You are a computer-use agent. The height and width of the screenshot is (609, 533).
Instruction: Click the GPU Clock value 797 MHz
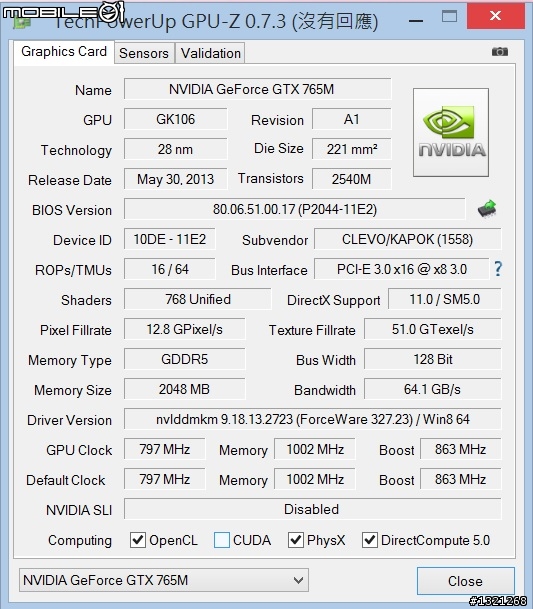tap(165, 449)
